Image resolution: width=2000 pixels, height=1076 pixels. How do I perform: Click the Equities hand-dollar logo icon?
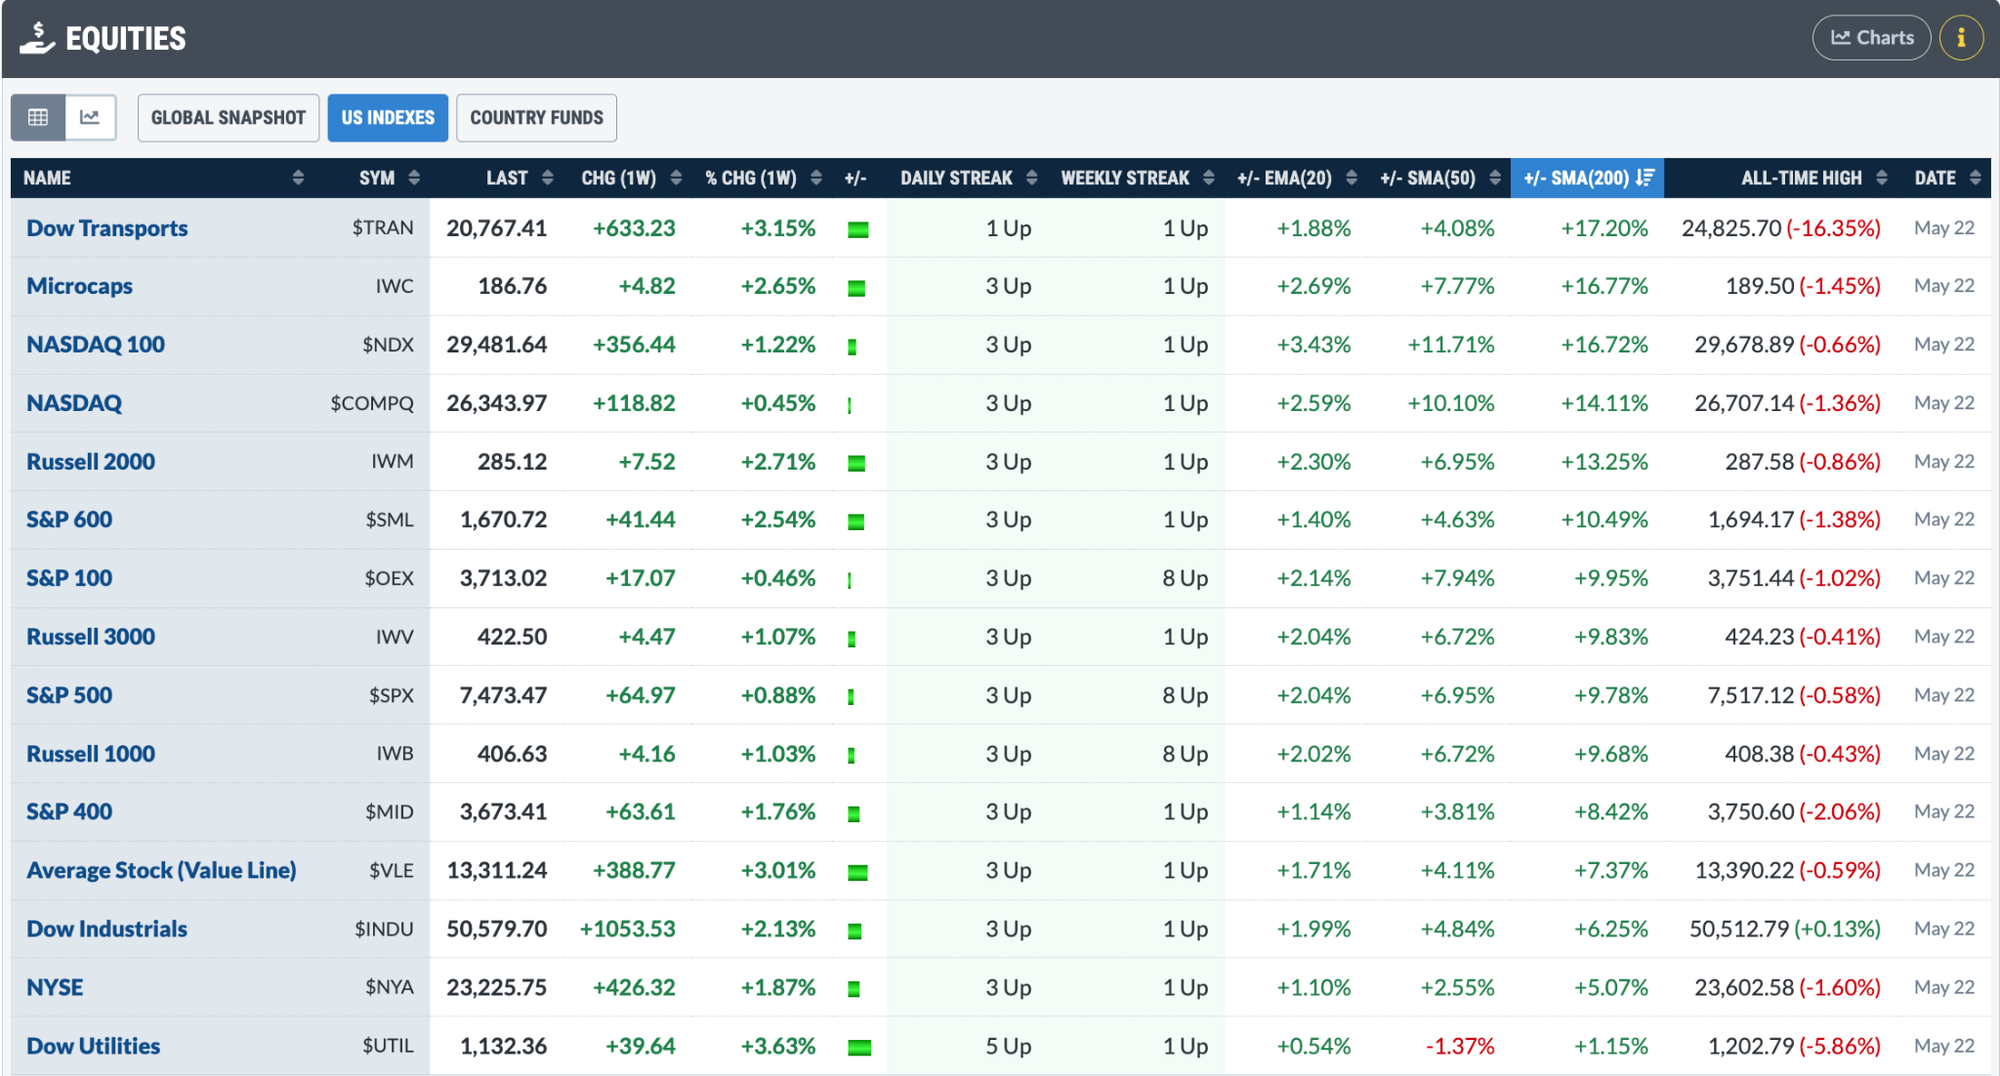pyautogui.click(x=37, y=38)
